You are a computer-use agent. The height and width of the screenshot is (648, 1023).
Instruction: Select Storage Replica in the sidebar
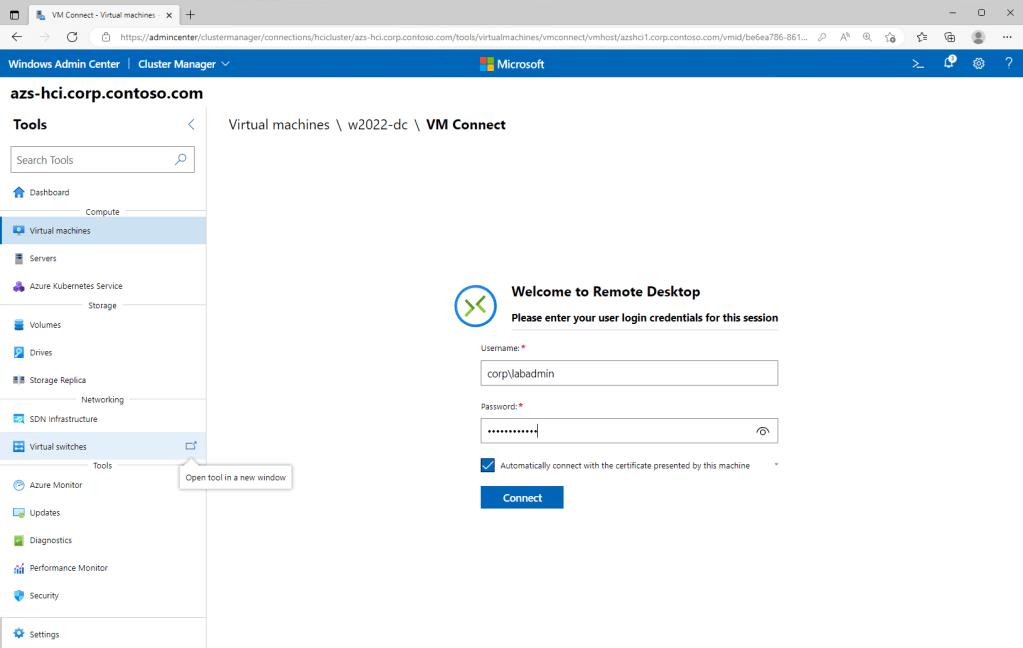(x=57, y=380)
